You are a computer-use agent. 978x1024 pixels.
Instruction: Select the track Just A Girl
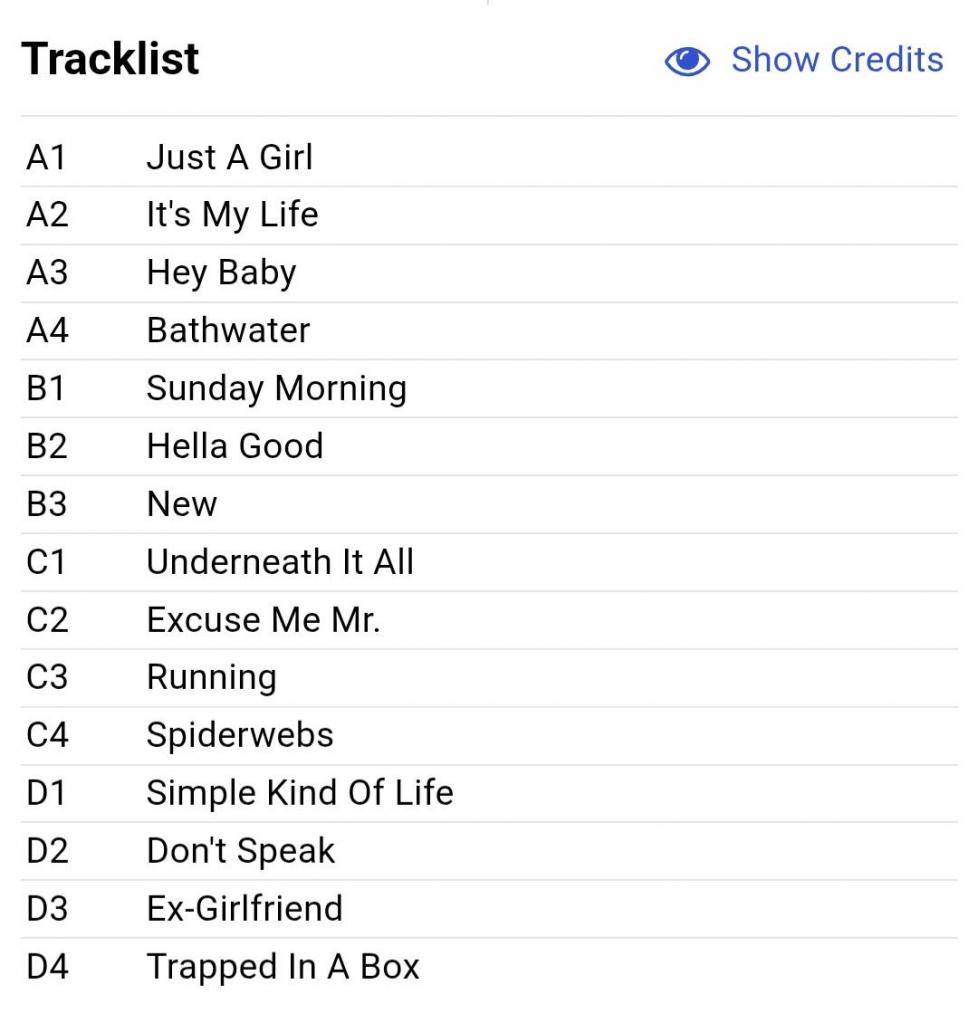[x=229, y=157]
